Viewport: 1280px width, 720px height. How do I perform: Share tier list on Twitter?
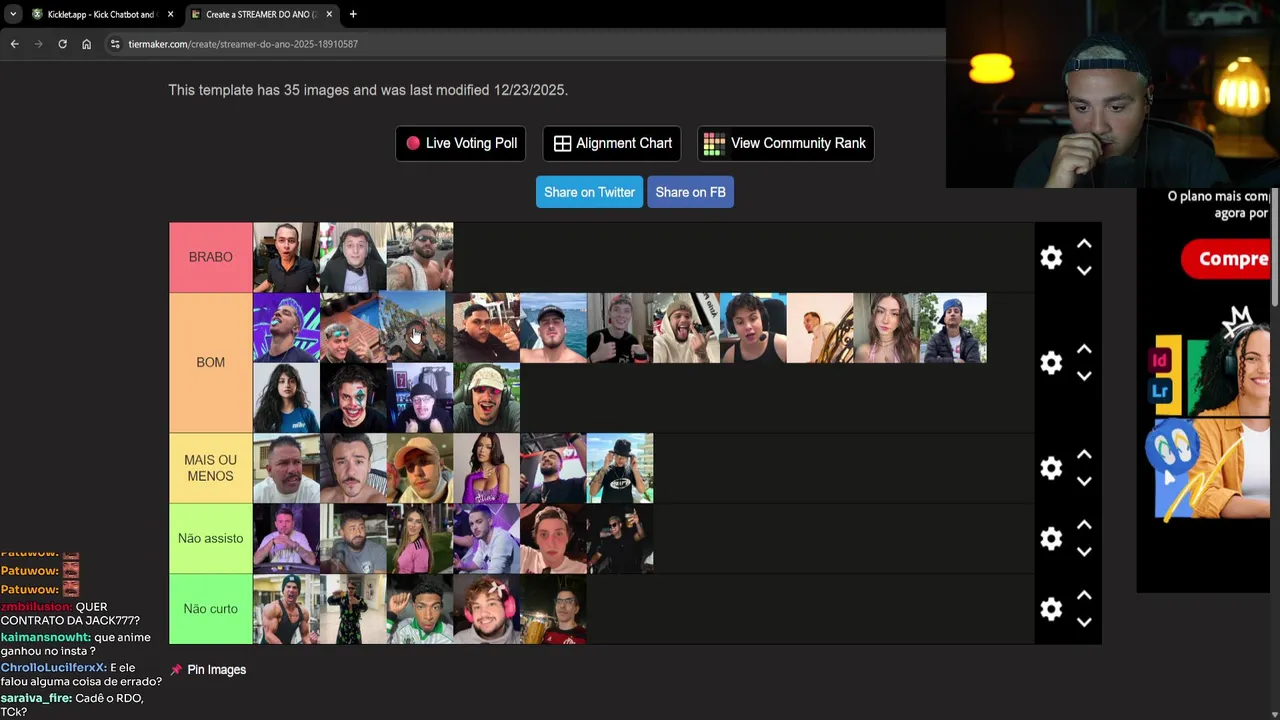(x=589, y=192)
